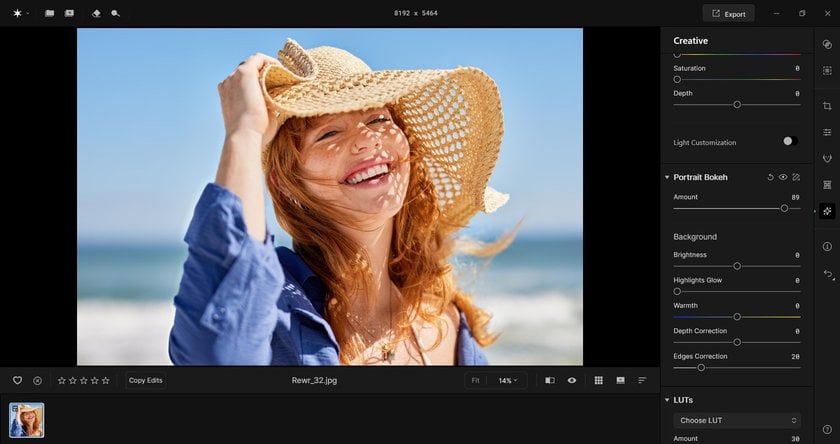Mark the photo as favorite with the heart
Screen dimensions: 840x444
click(18, 380)
